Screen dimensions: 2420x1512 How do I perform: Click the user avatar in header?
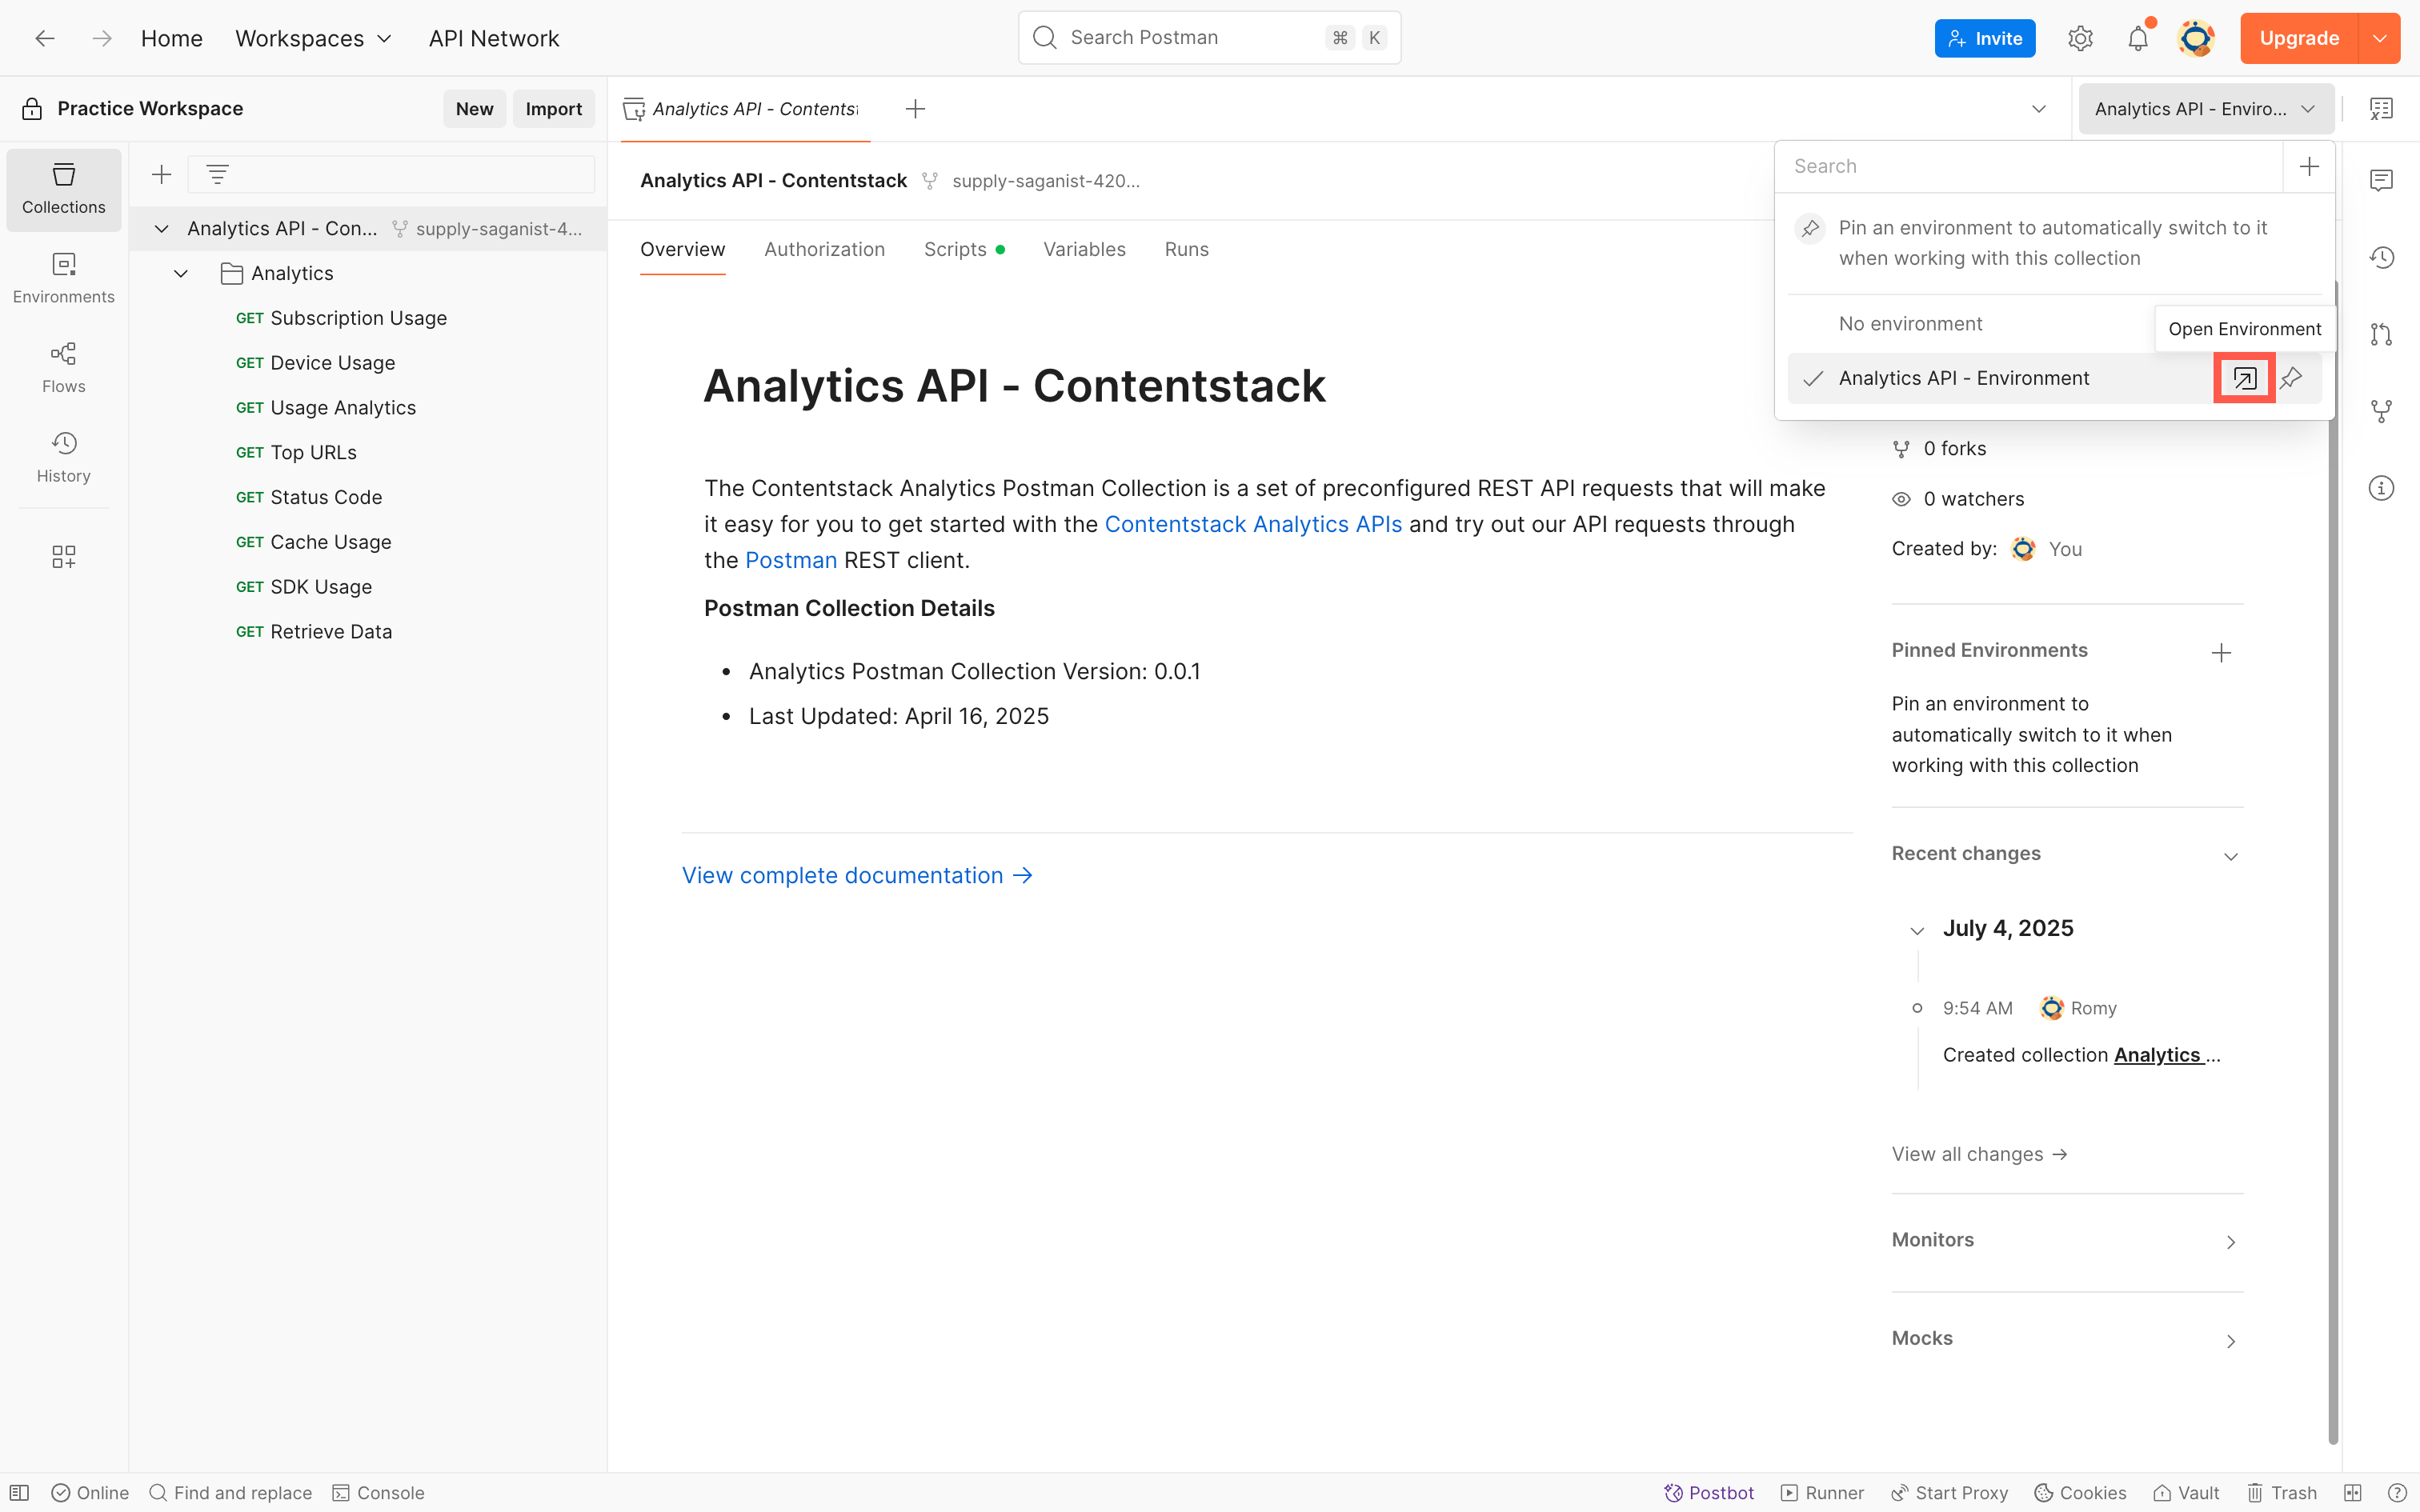pos(2196,38)
